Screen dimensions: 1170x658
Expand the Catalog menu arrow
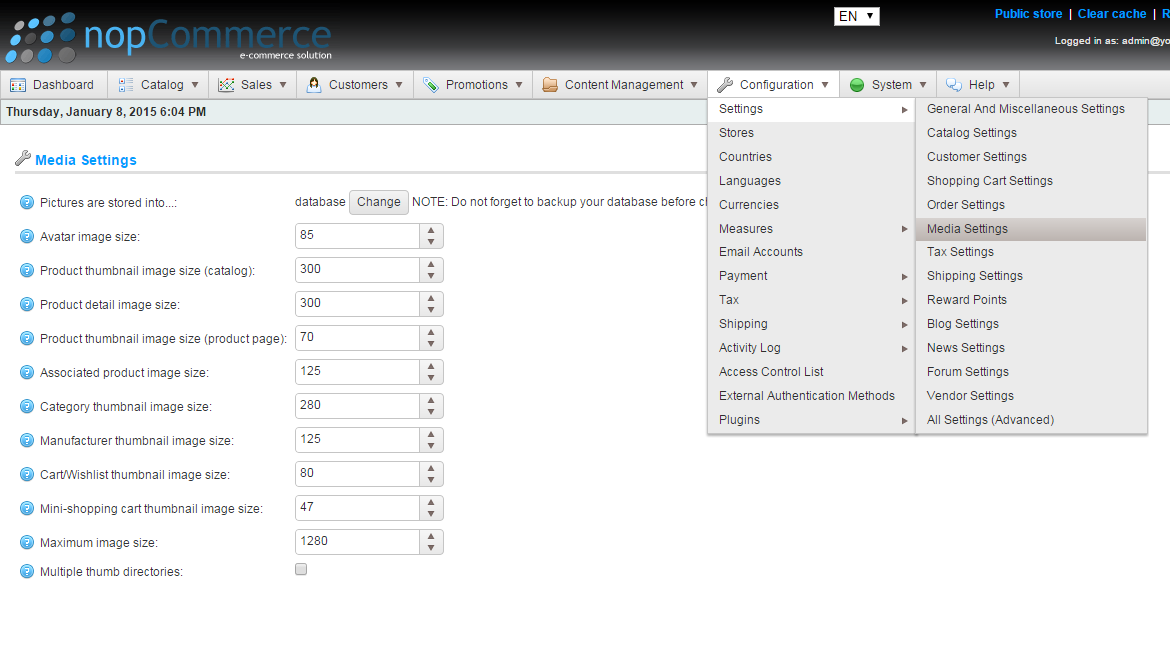pos(195,85)
